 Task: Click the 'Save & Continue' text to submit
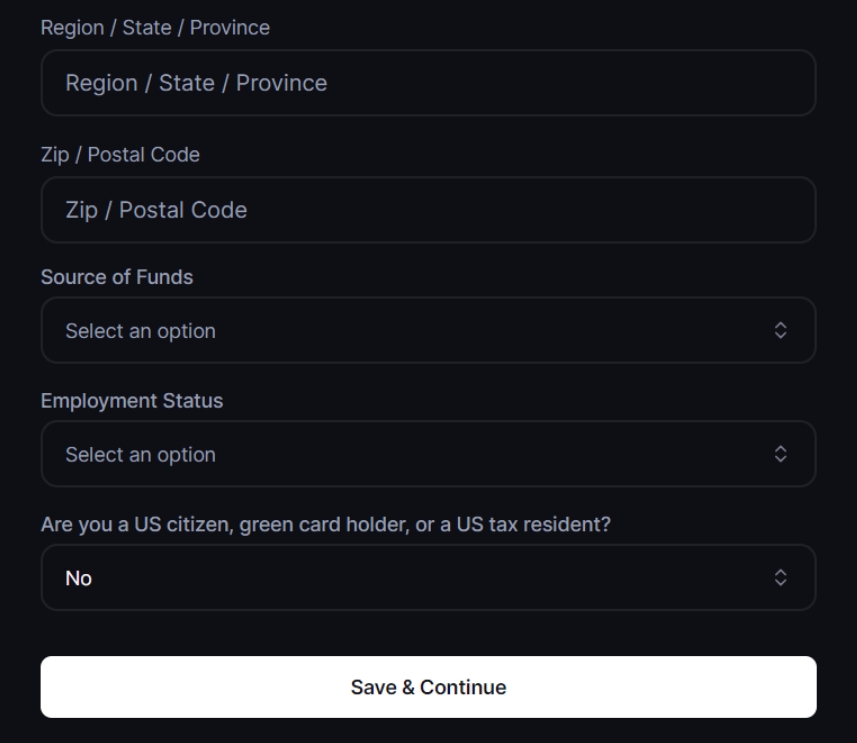pyautogui.click(x=428, y=687)
